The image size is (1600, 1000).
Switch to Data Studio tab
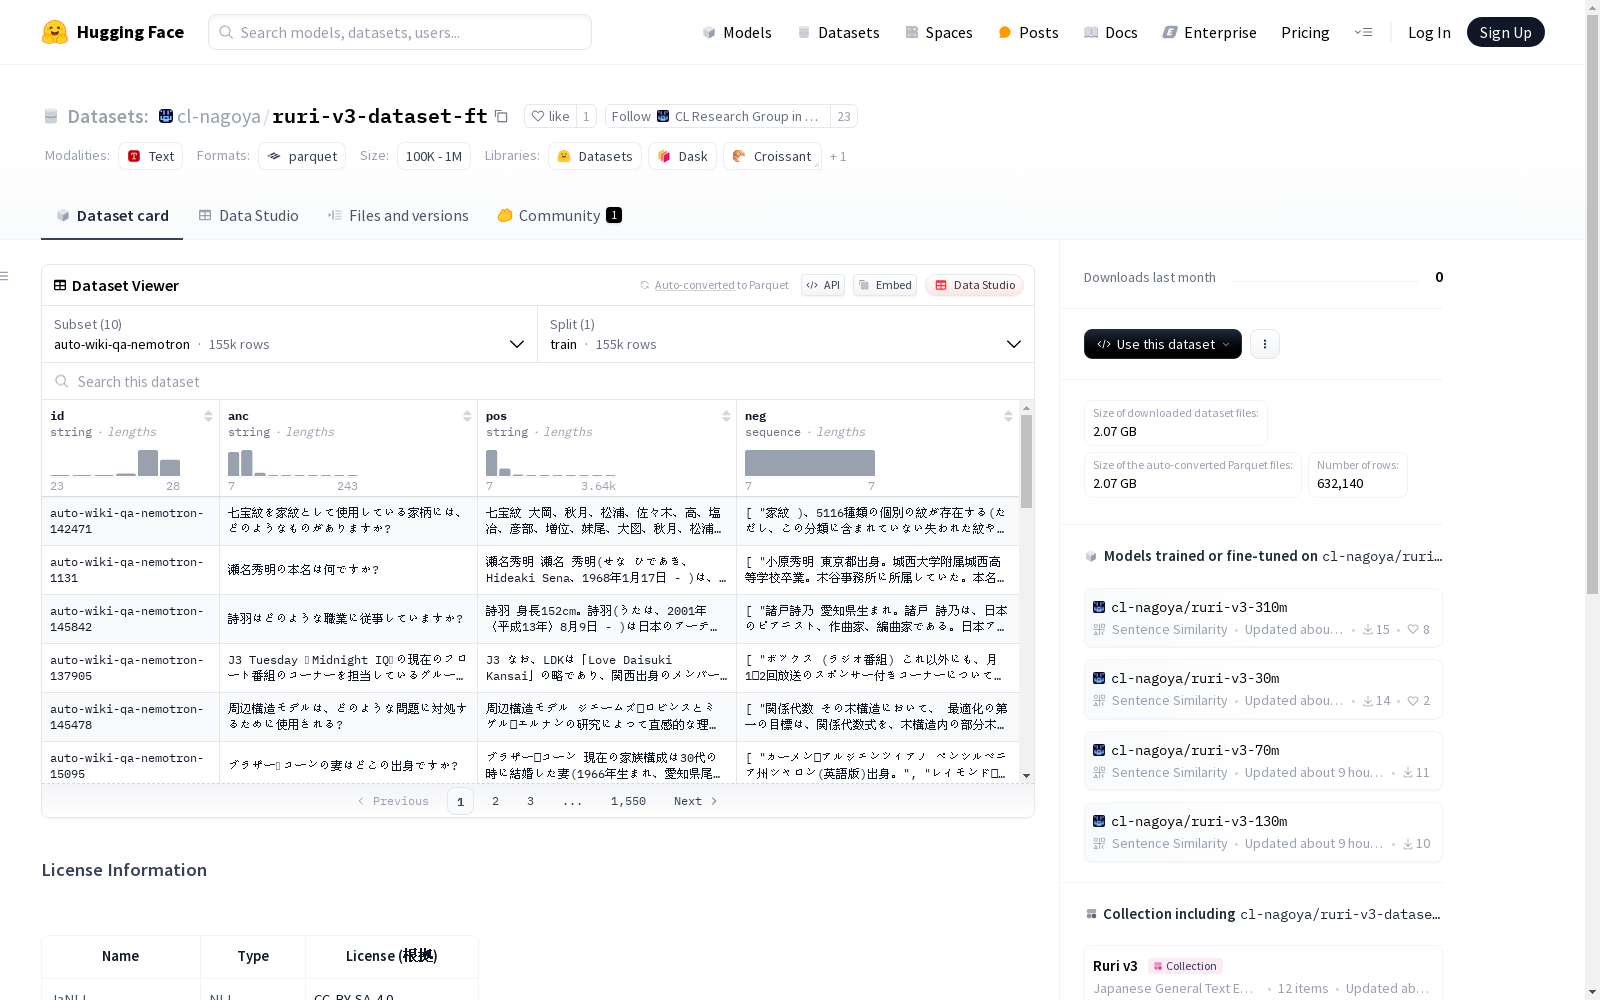[248, 215]
